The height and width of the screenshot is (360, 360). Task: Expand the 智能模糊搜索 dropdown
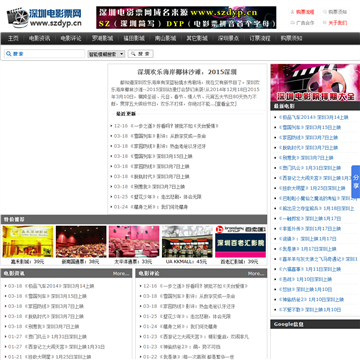pyautogui.click(x=106, y=54)
